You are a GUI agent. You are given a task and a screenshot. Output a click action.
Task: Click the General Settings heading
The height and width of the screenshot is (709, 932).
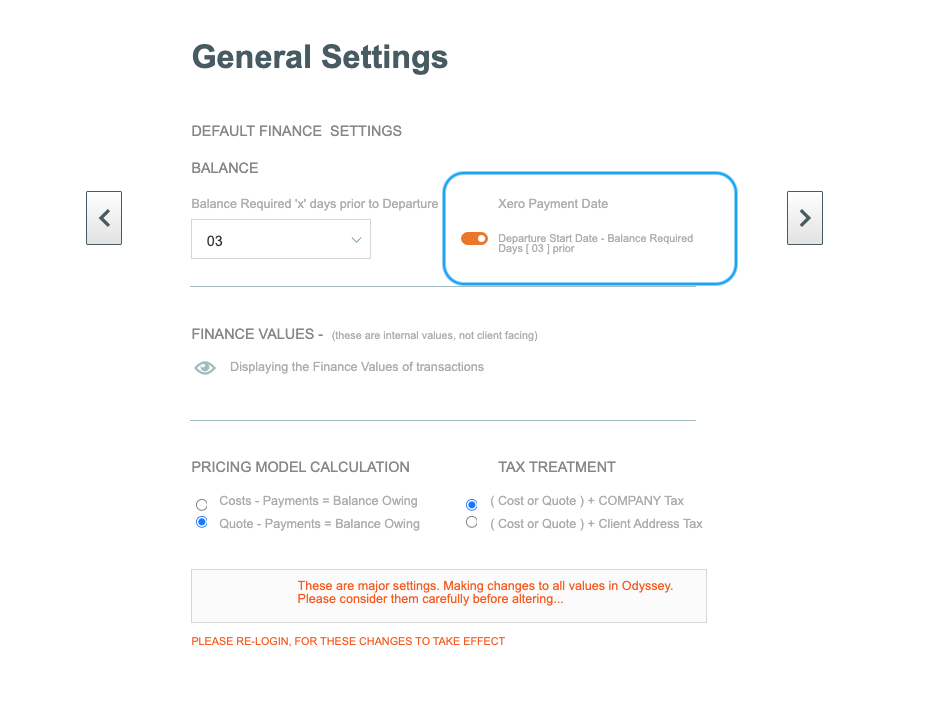point(320,58)
